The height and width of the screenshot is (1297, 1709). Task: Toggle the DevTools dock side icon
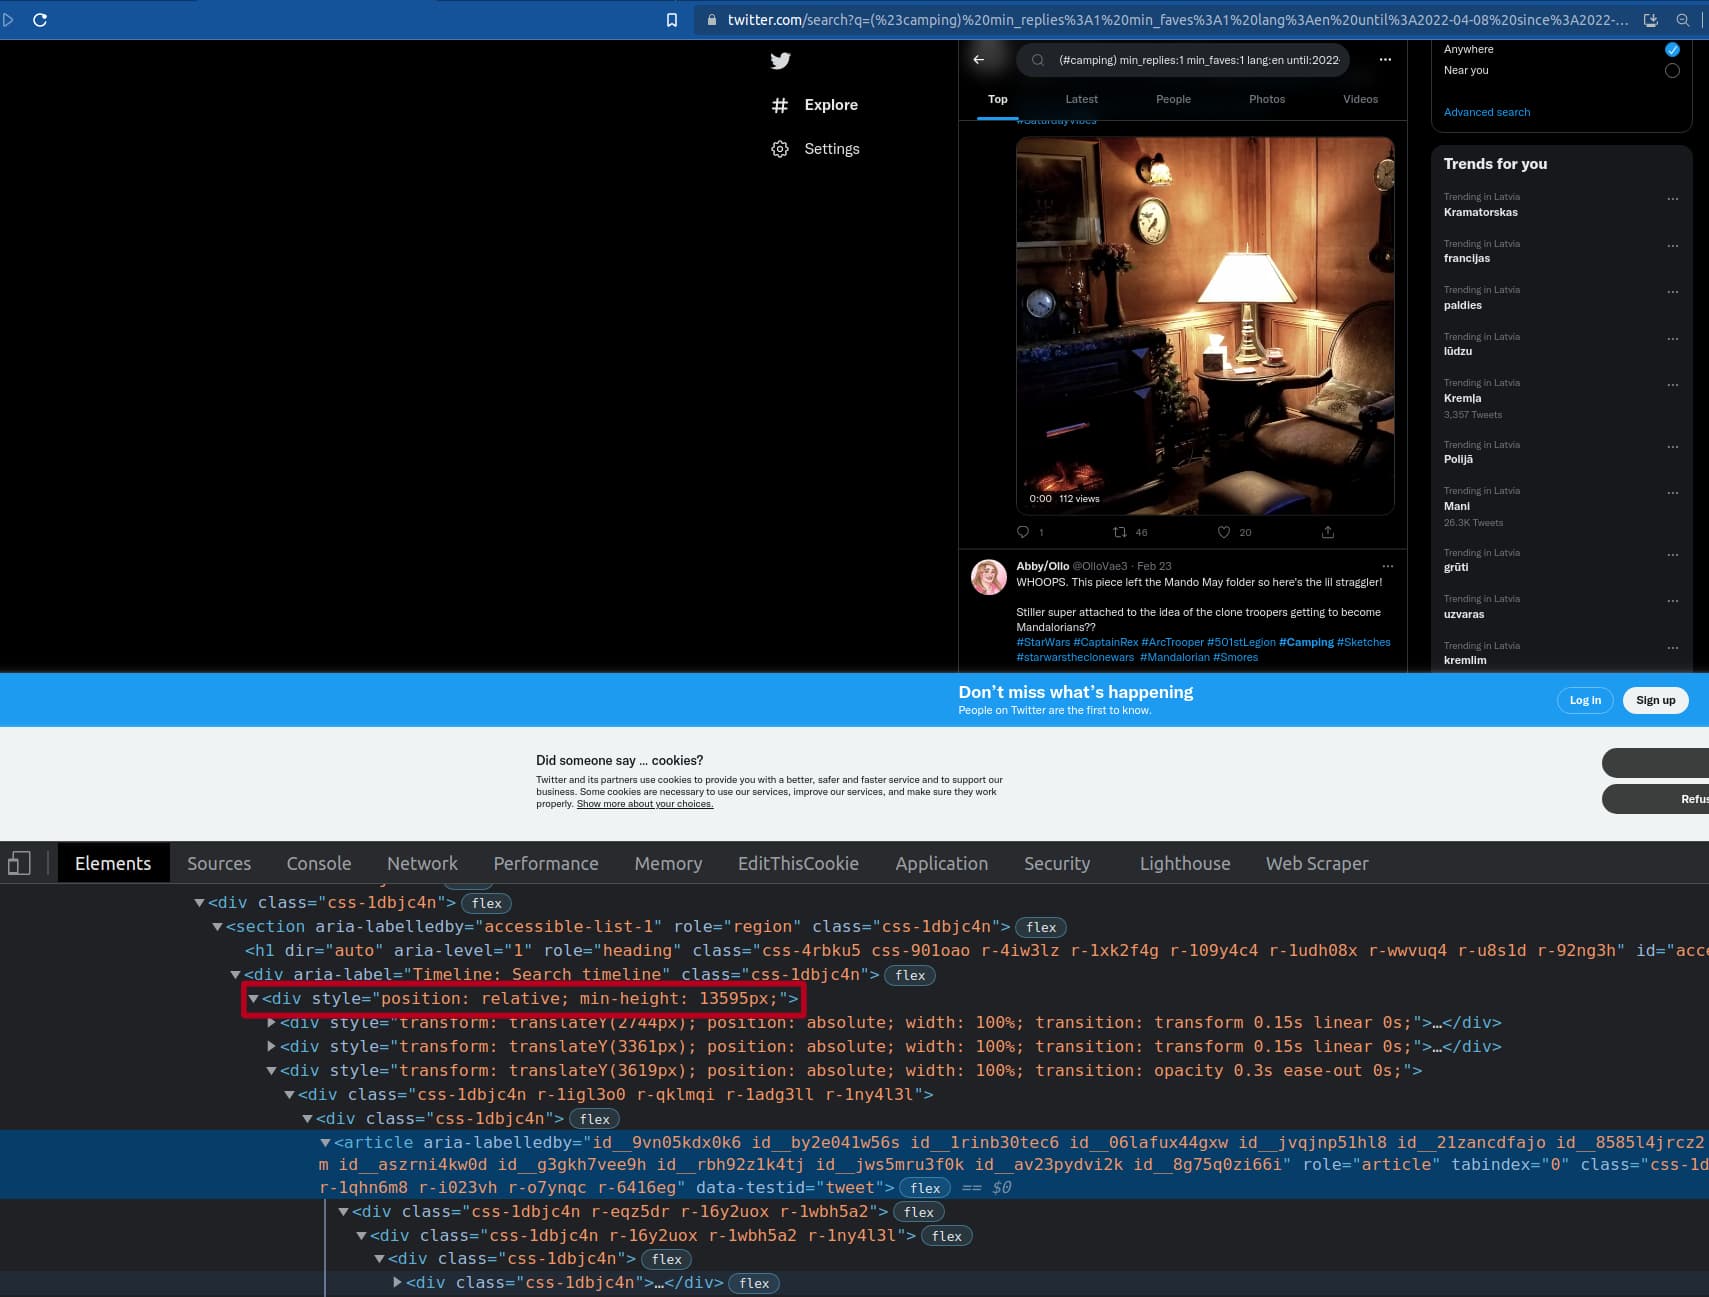click(x=19, y=863)
